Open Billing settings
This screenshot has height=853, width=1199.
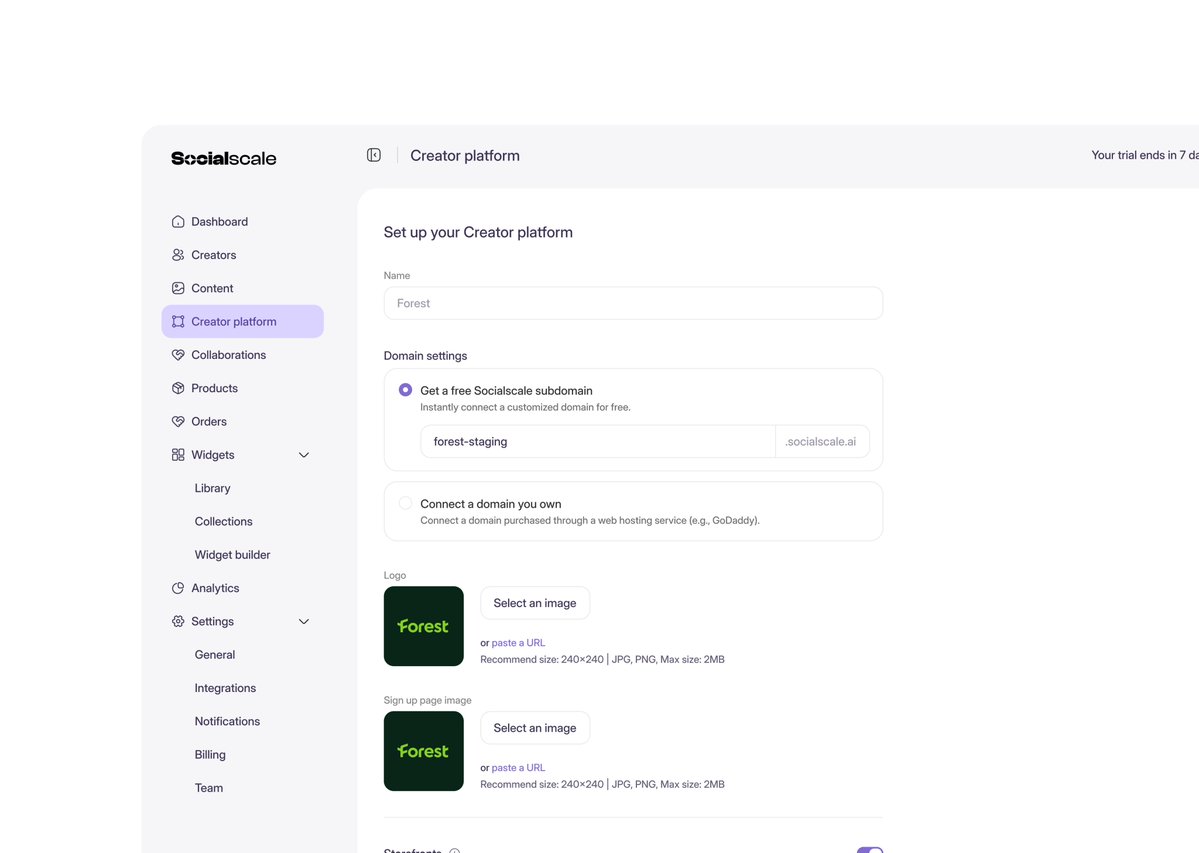coord(210,754)
